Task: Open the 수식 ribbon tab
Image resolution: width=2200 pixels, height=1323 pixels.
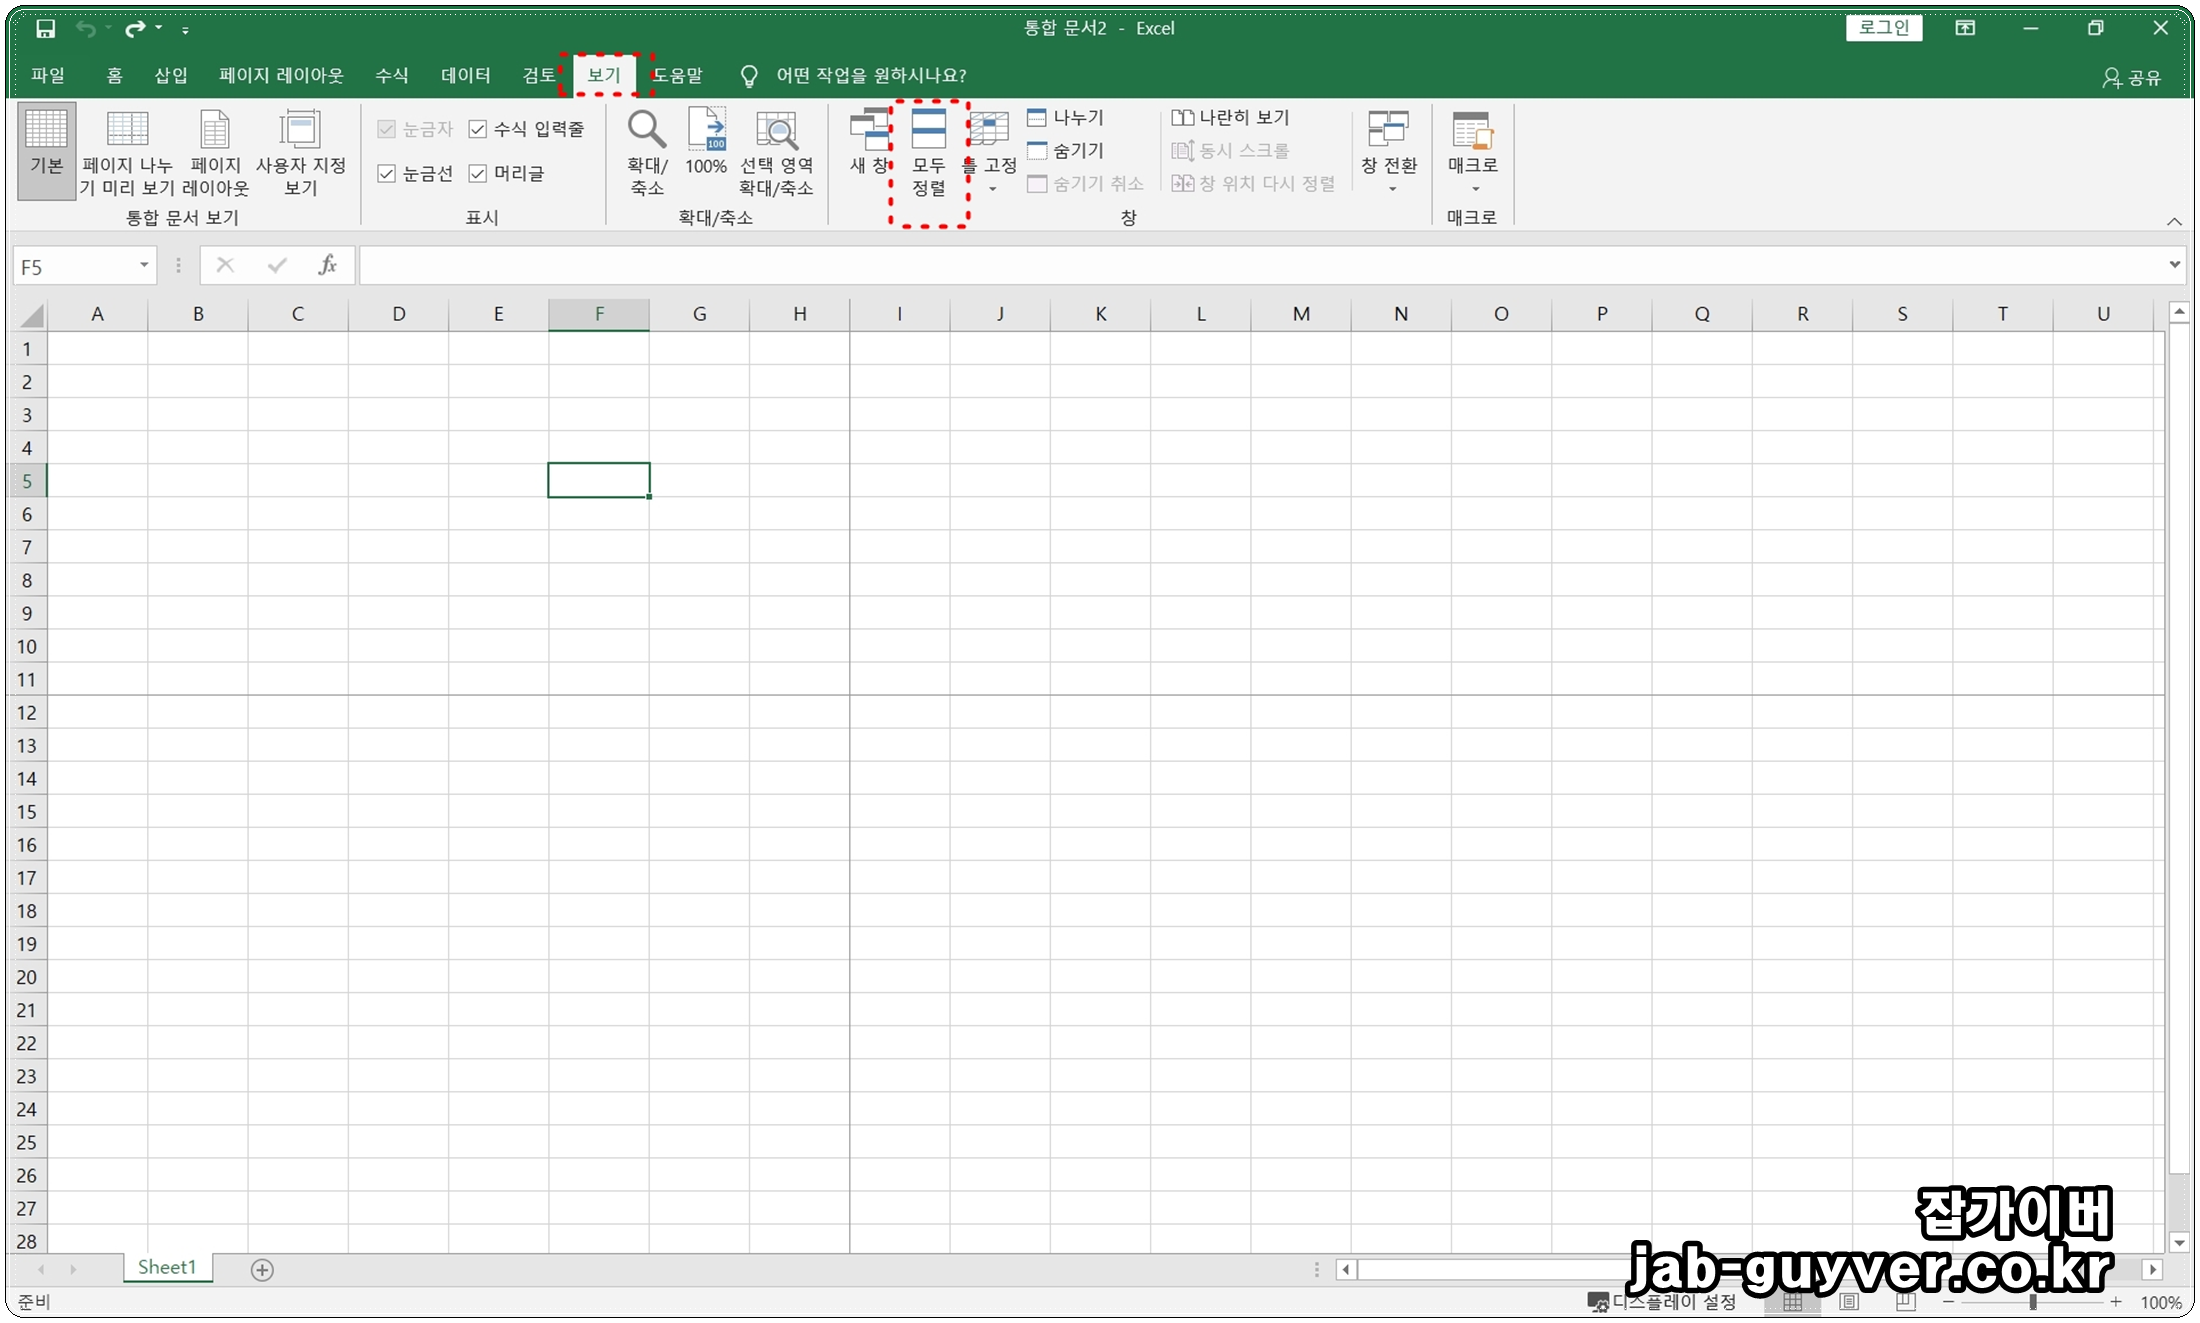Action: [391, 76]
